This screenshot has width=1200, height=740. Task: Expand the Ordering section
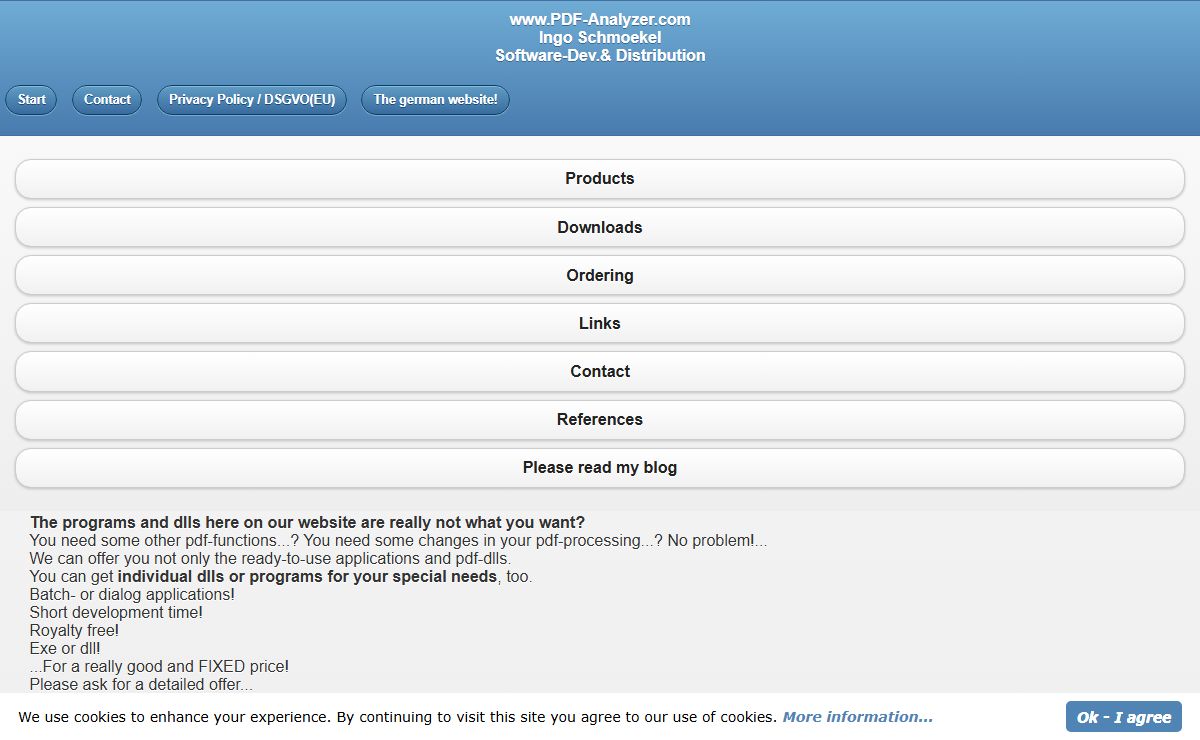click(600, 275)
